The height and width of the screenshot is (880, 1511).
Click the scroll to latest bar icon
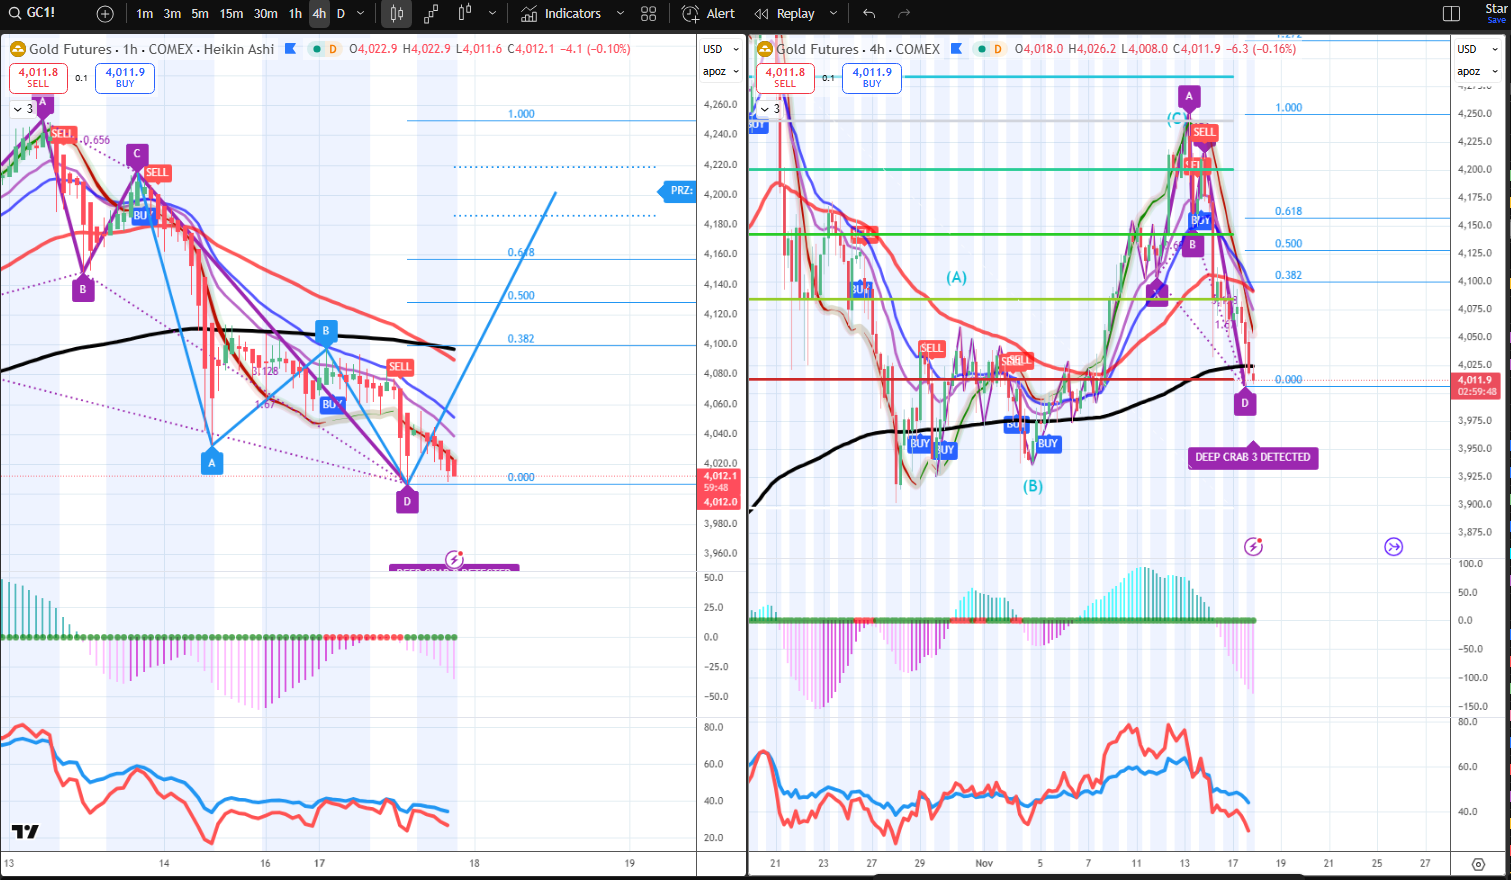point(1393,546)
